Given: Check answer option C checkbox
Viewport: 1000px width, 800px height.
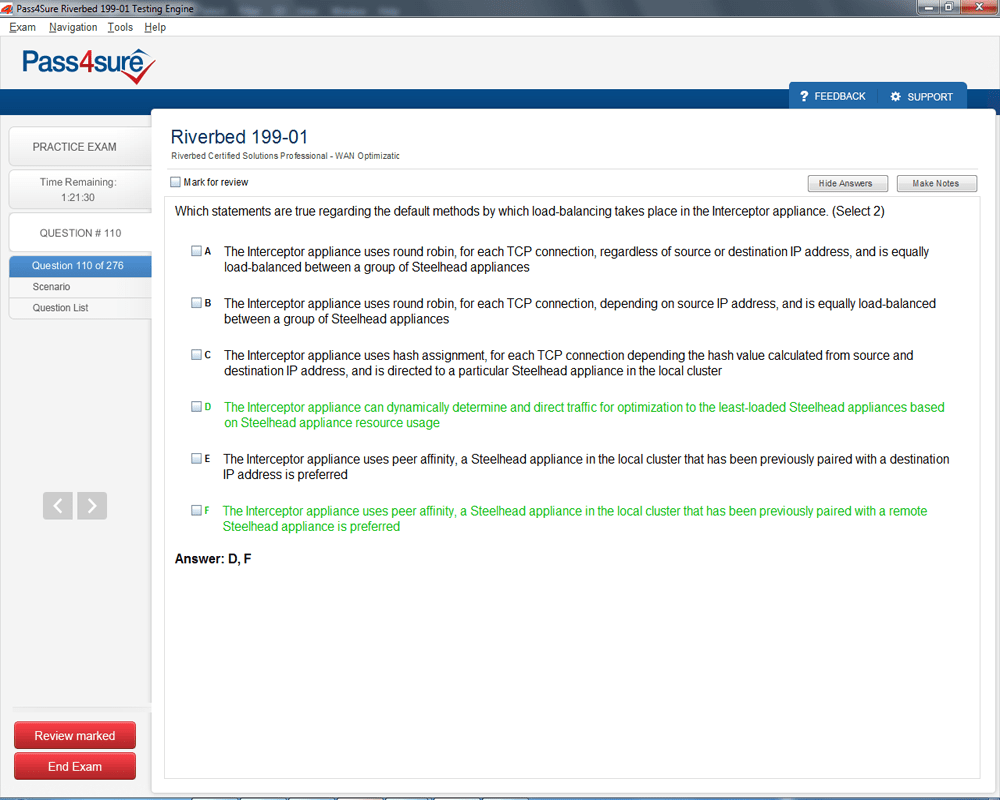Looking at the screenshot, I should (x=196, y=354).
